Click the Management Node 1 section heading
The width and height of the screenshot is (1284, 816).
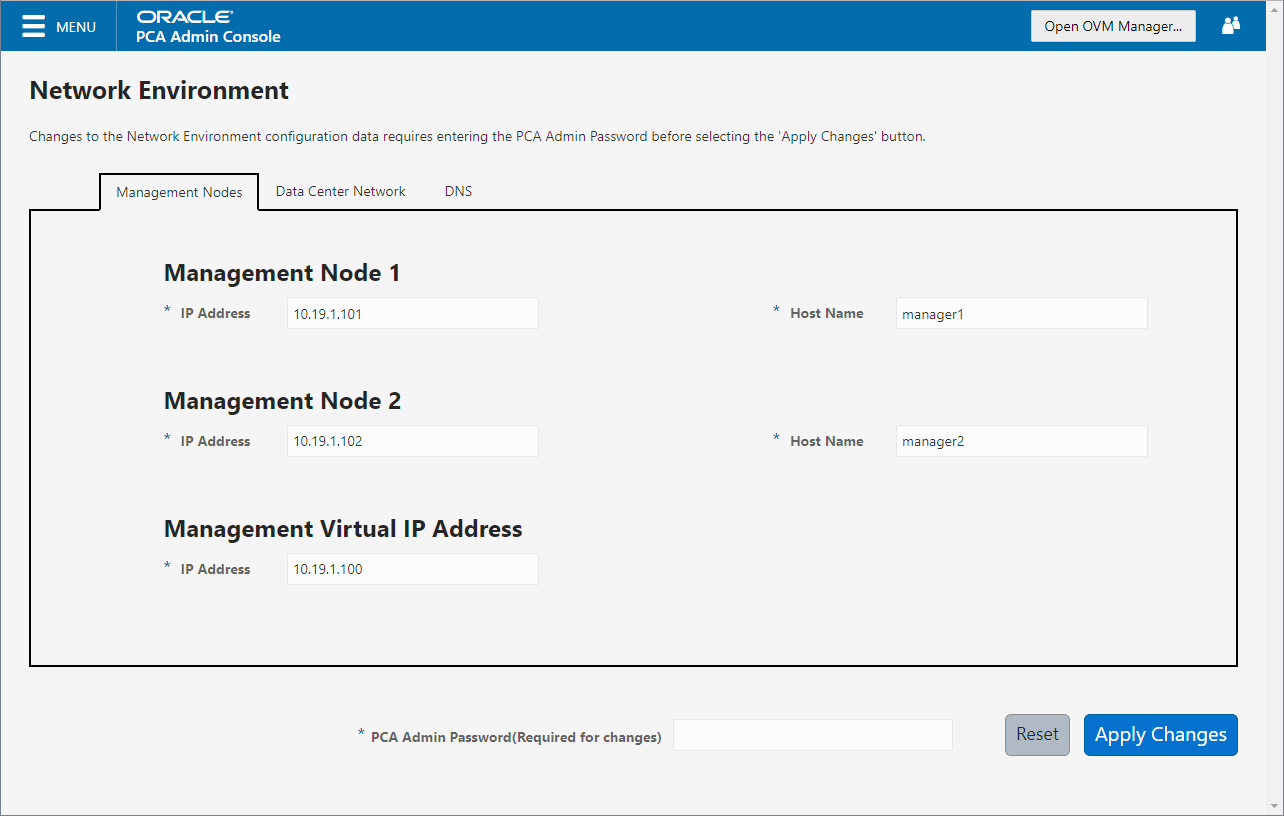coord(283,272)
